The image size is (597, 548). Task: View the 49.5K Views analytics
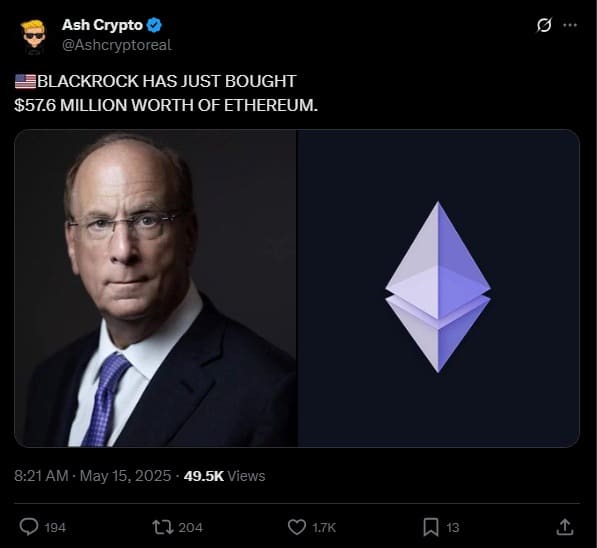point(224,476)
